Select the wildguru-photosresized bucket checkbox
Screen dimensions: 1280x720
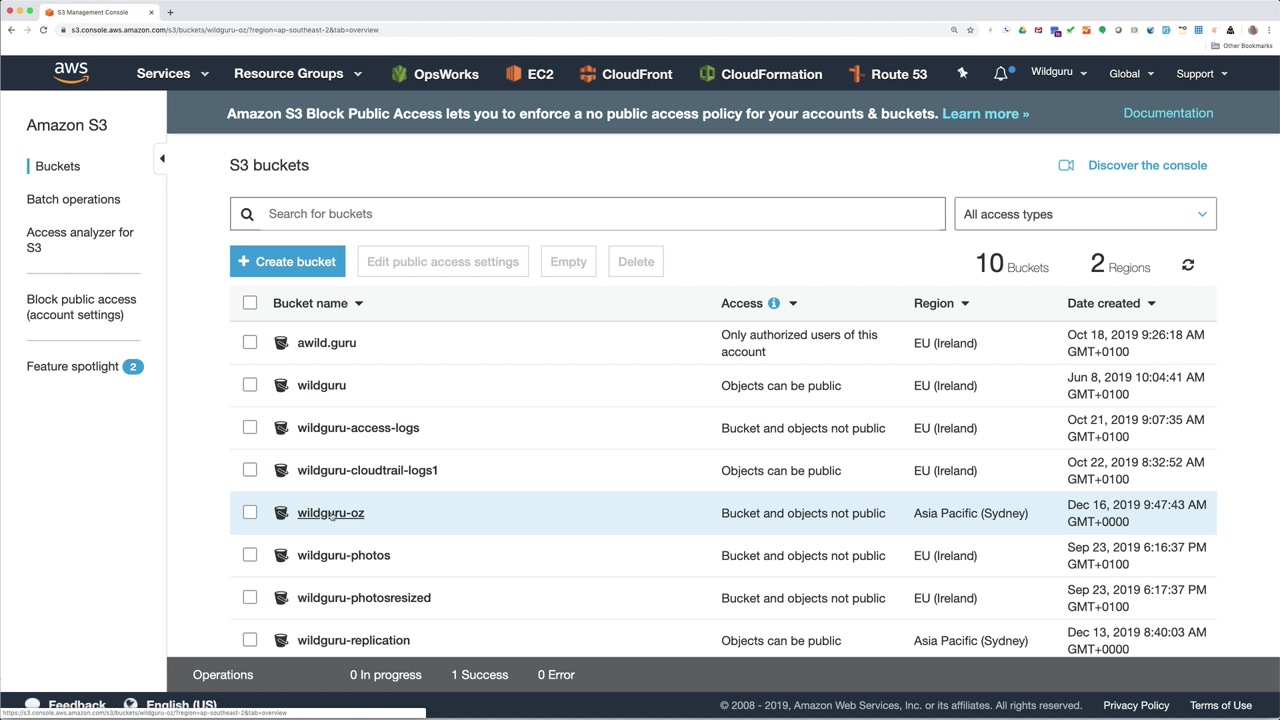pos(250,598)
